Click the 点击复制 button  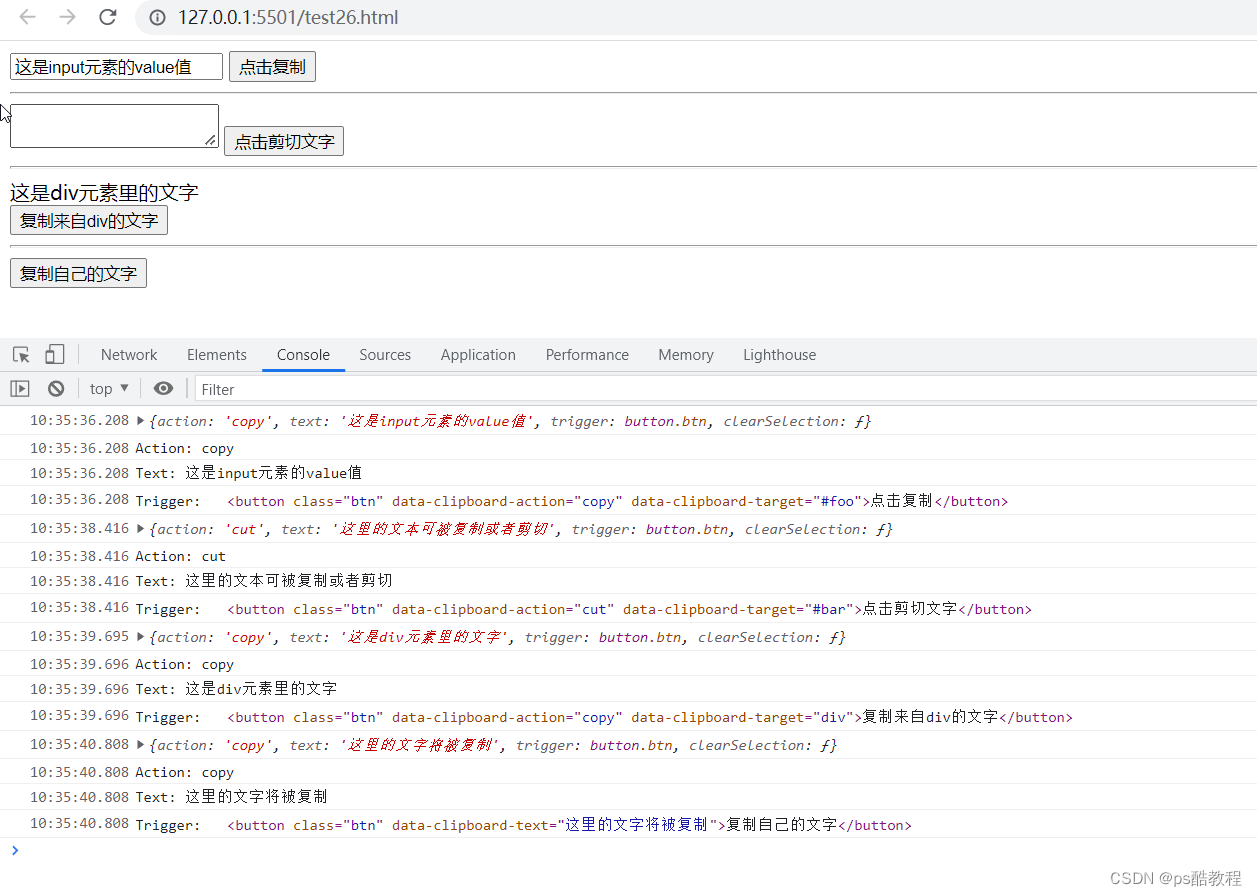[x=272, y=66]
